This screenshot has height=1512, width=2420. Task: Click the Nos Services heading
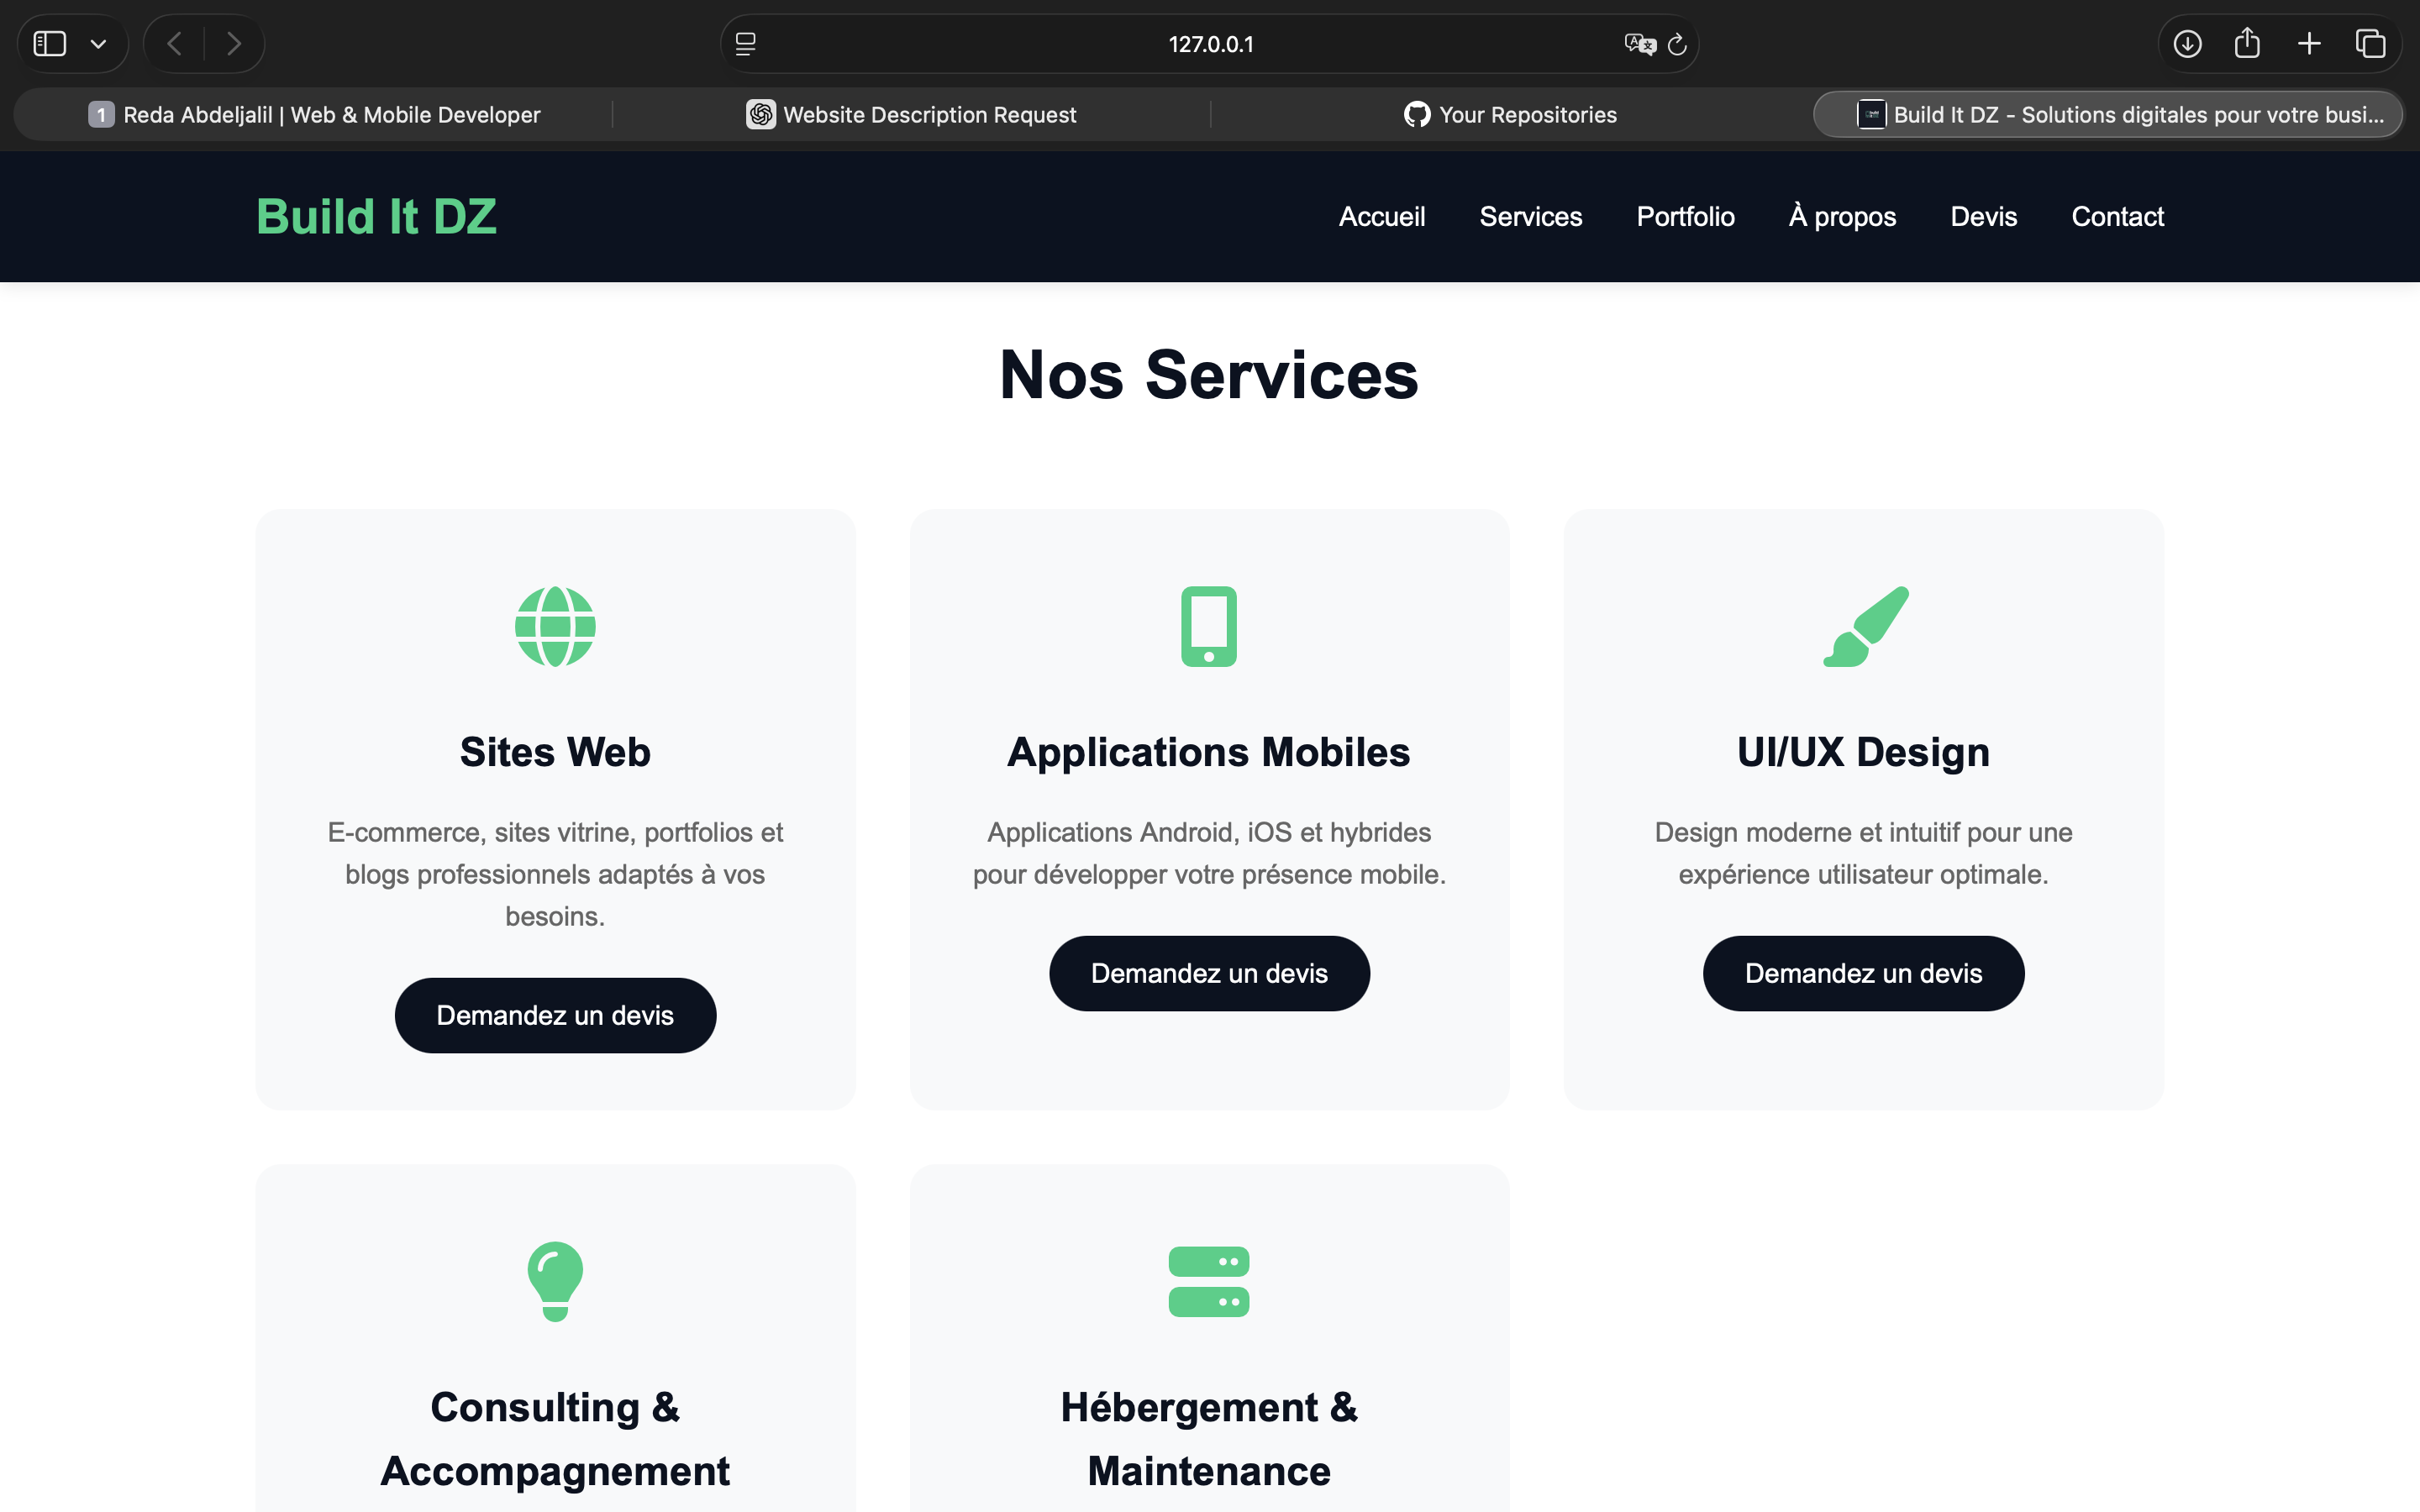coord(1209,375)
